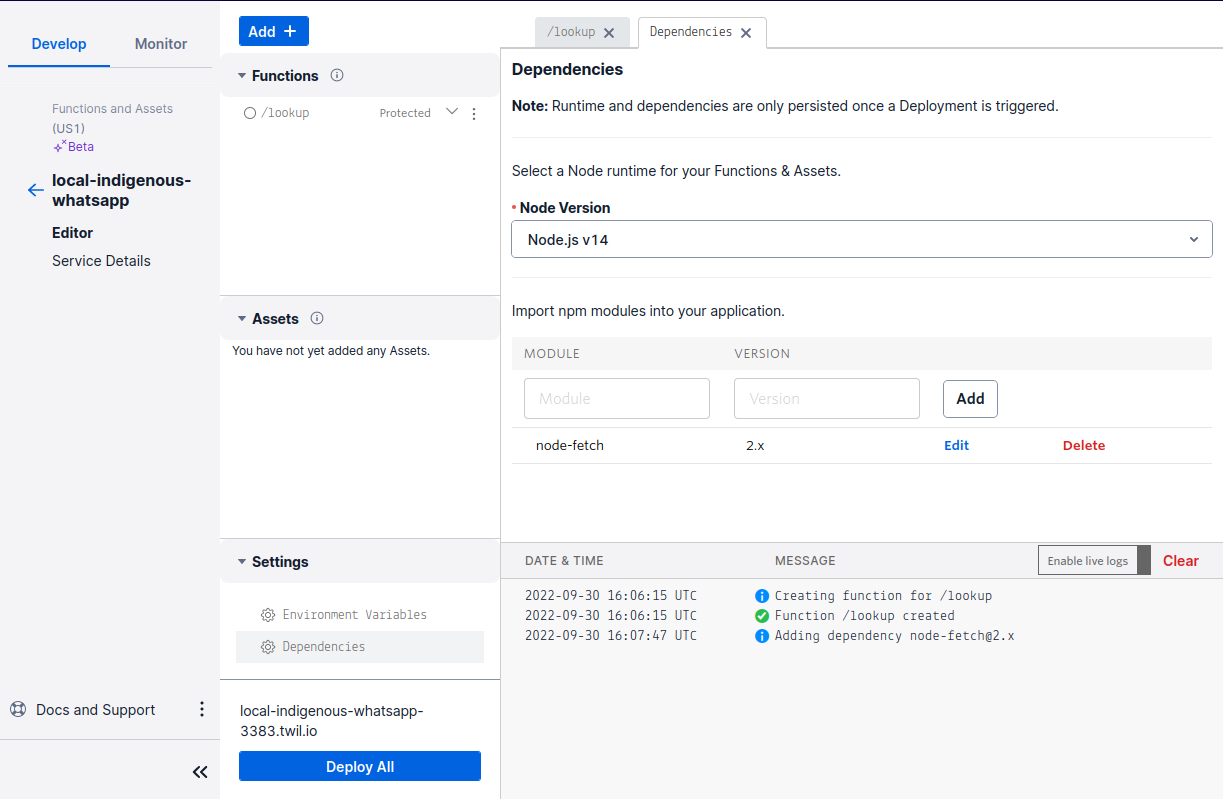1223x799 pixels.
Task: Collapse the sidebar with double chevron
Action: point(200,772)
